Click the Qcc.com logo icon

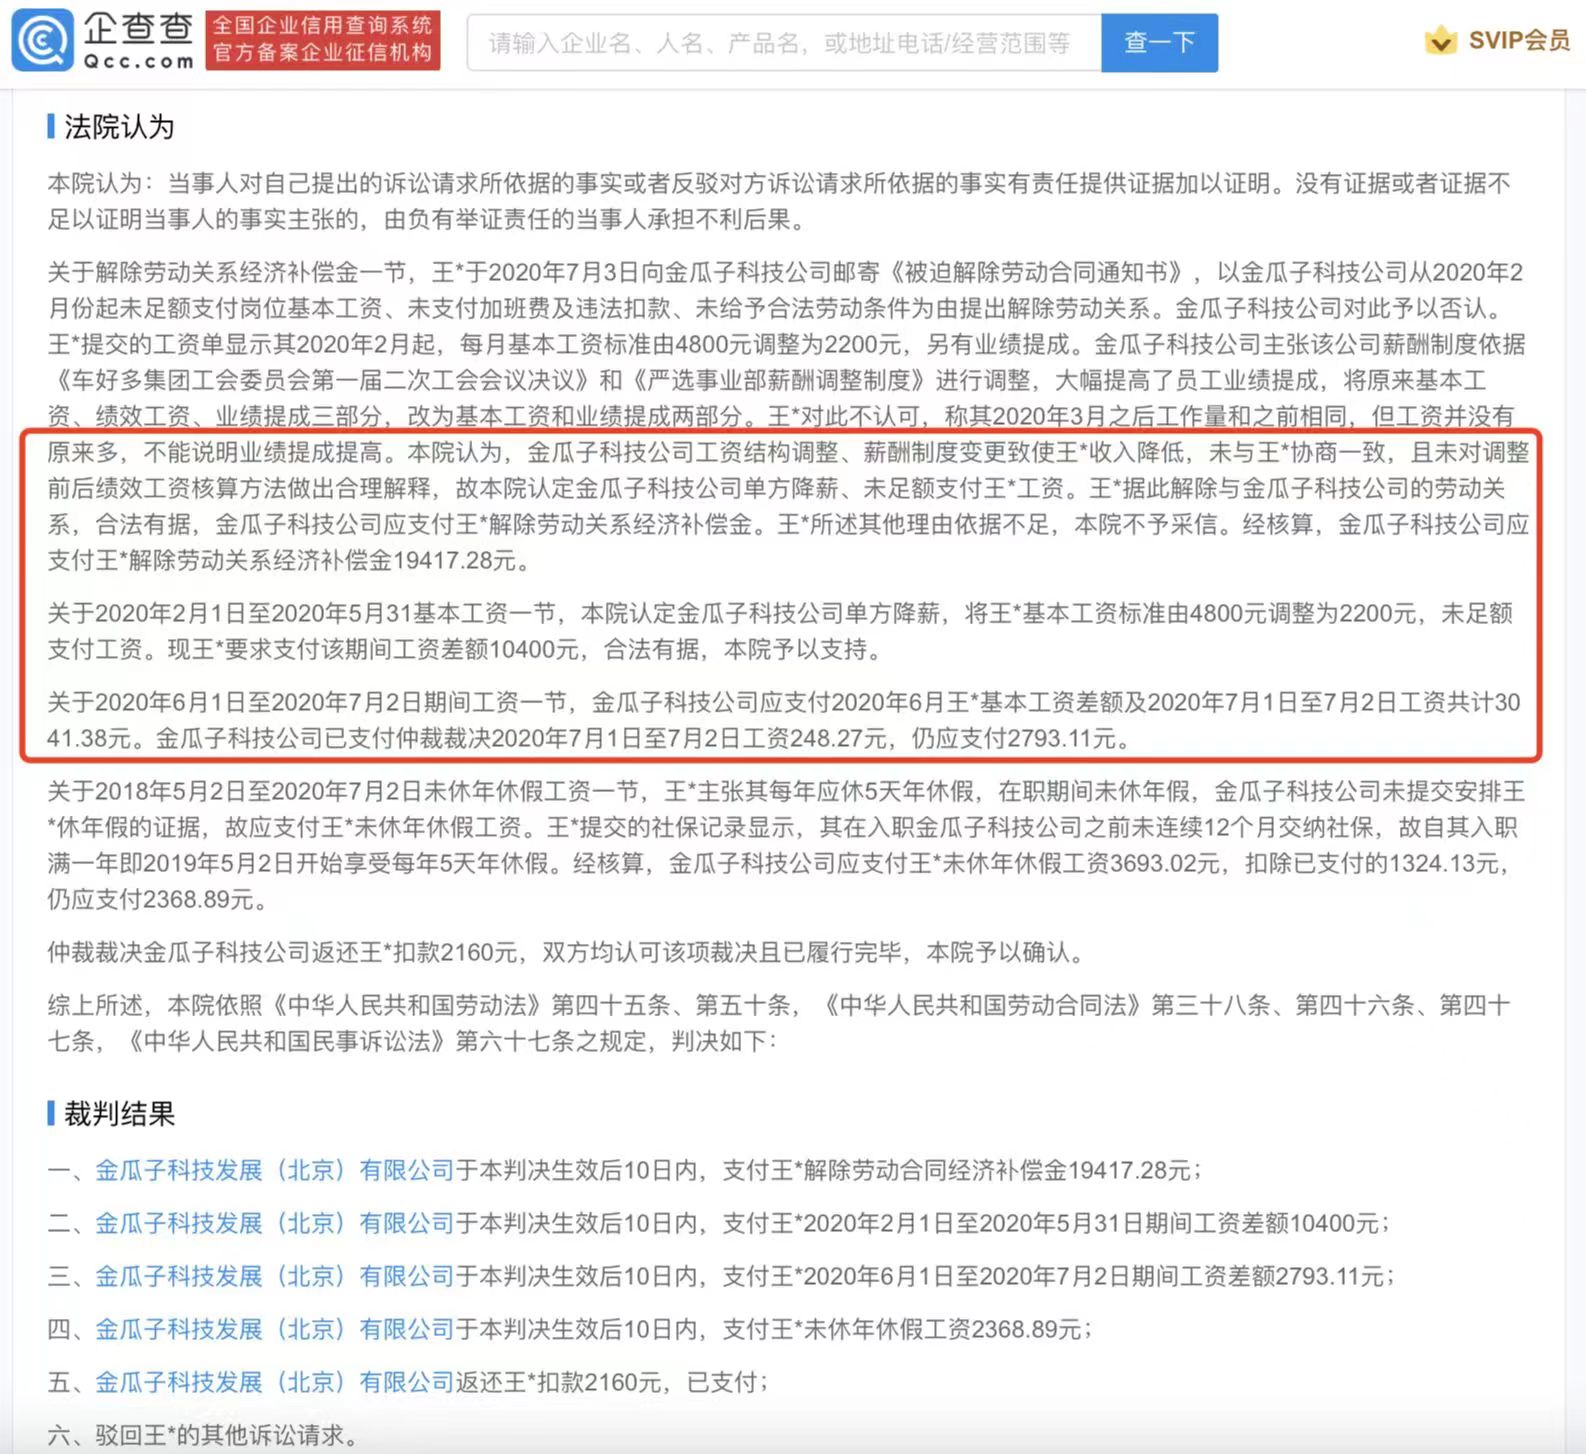pos(42,40)
